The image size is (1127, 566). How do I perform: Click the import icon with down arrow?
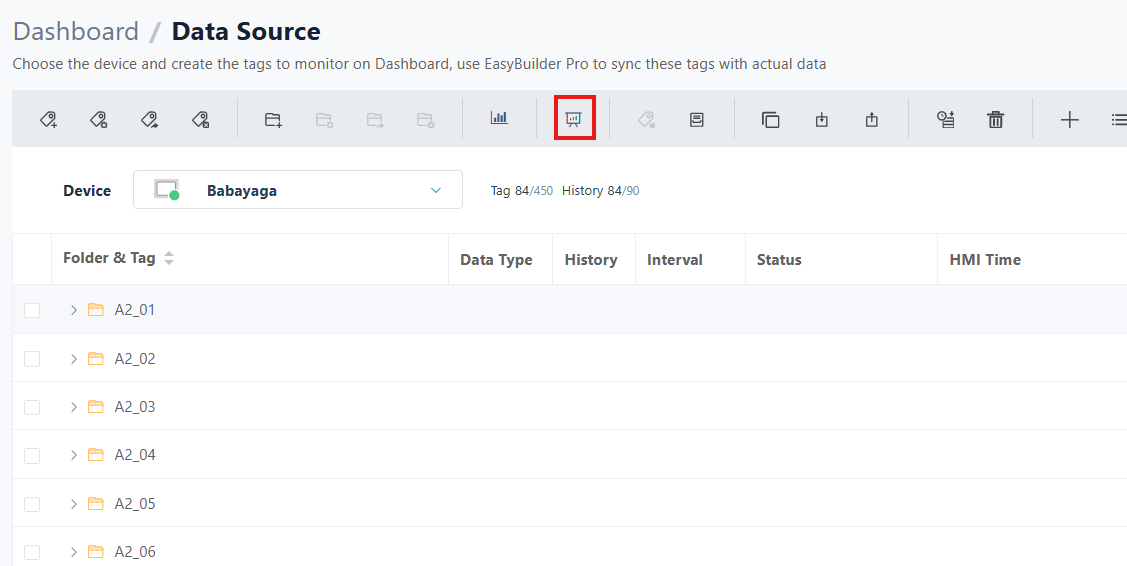tap(821, 120)
